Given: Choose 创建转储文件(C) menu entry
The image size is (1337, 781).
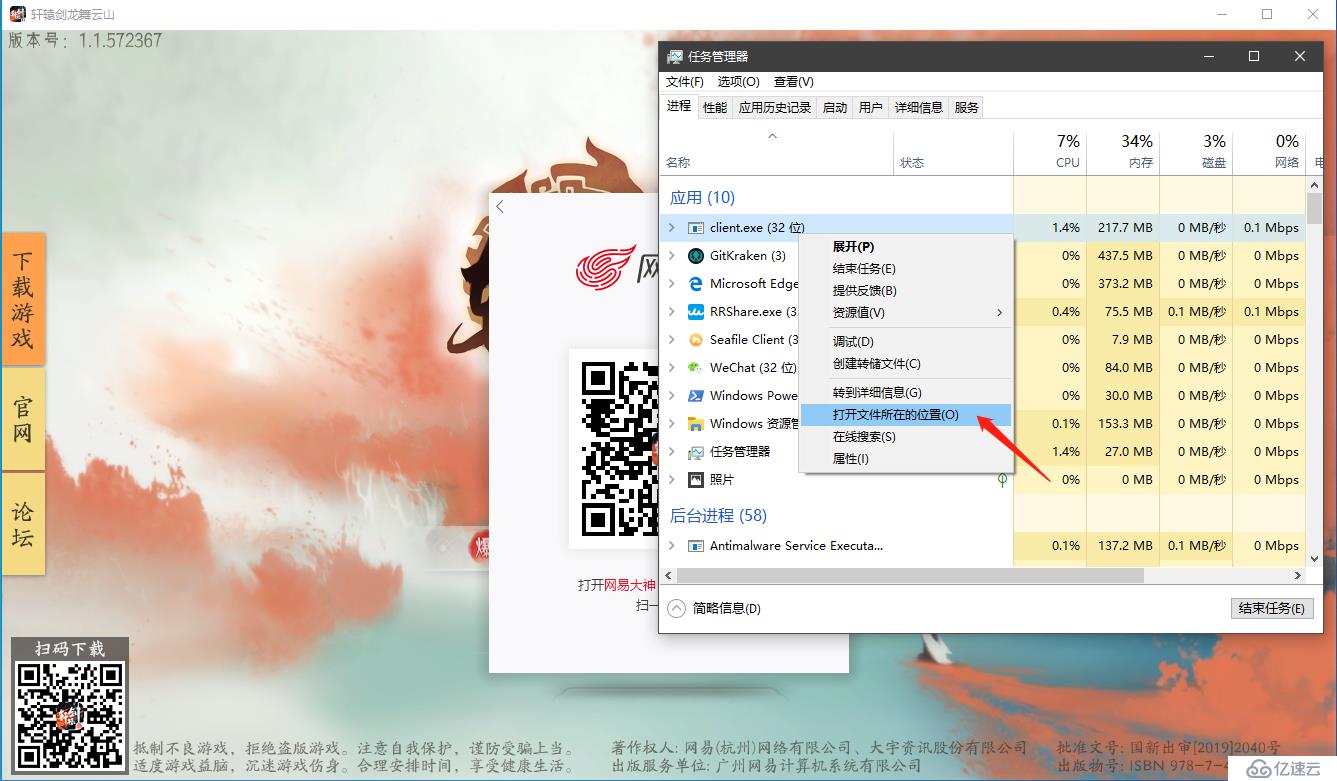Looking at the screenshot, I should point(906,364).
